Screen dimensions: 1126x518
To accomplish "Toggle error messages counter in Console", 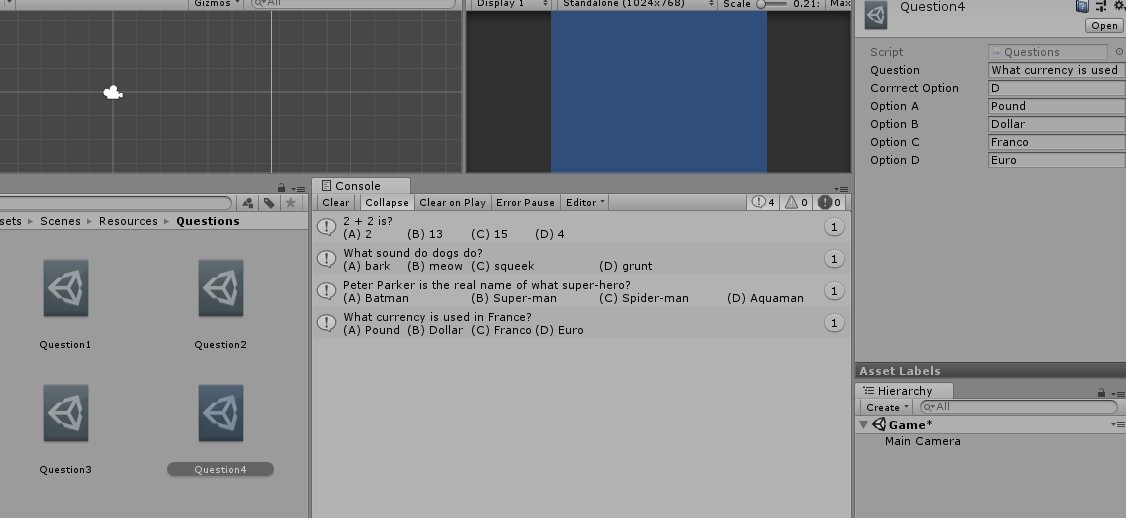I will [829, 203].
